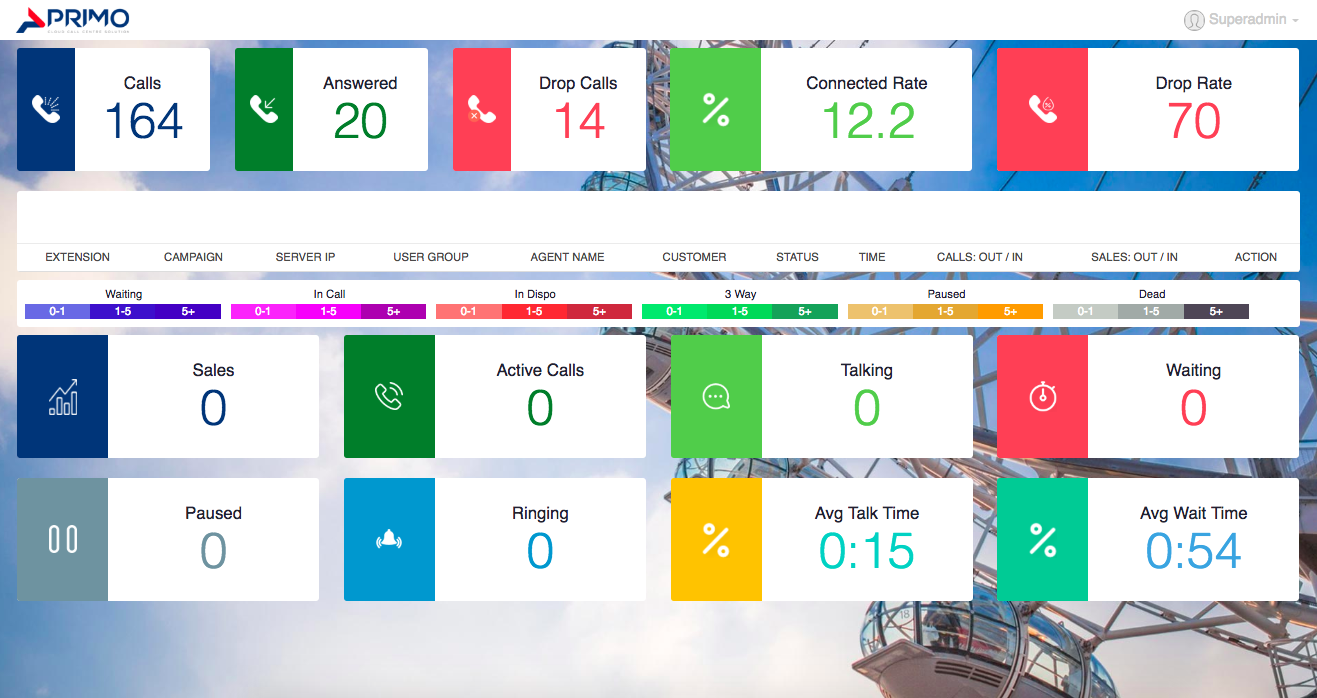Open the Superadmin user dropdown
The height and width of the screenshot is (698, 1317).
point(1241,20)
